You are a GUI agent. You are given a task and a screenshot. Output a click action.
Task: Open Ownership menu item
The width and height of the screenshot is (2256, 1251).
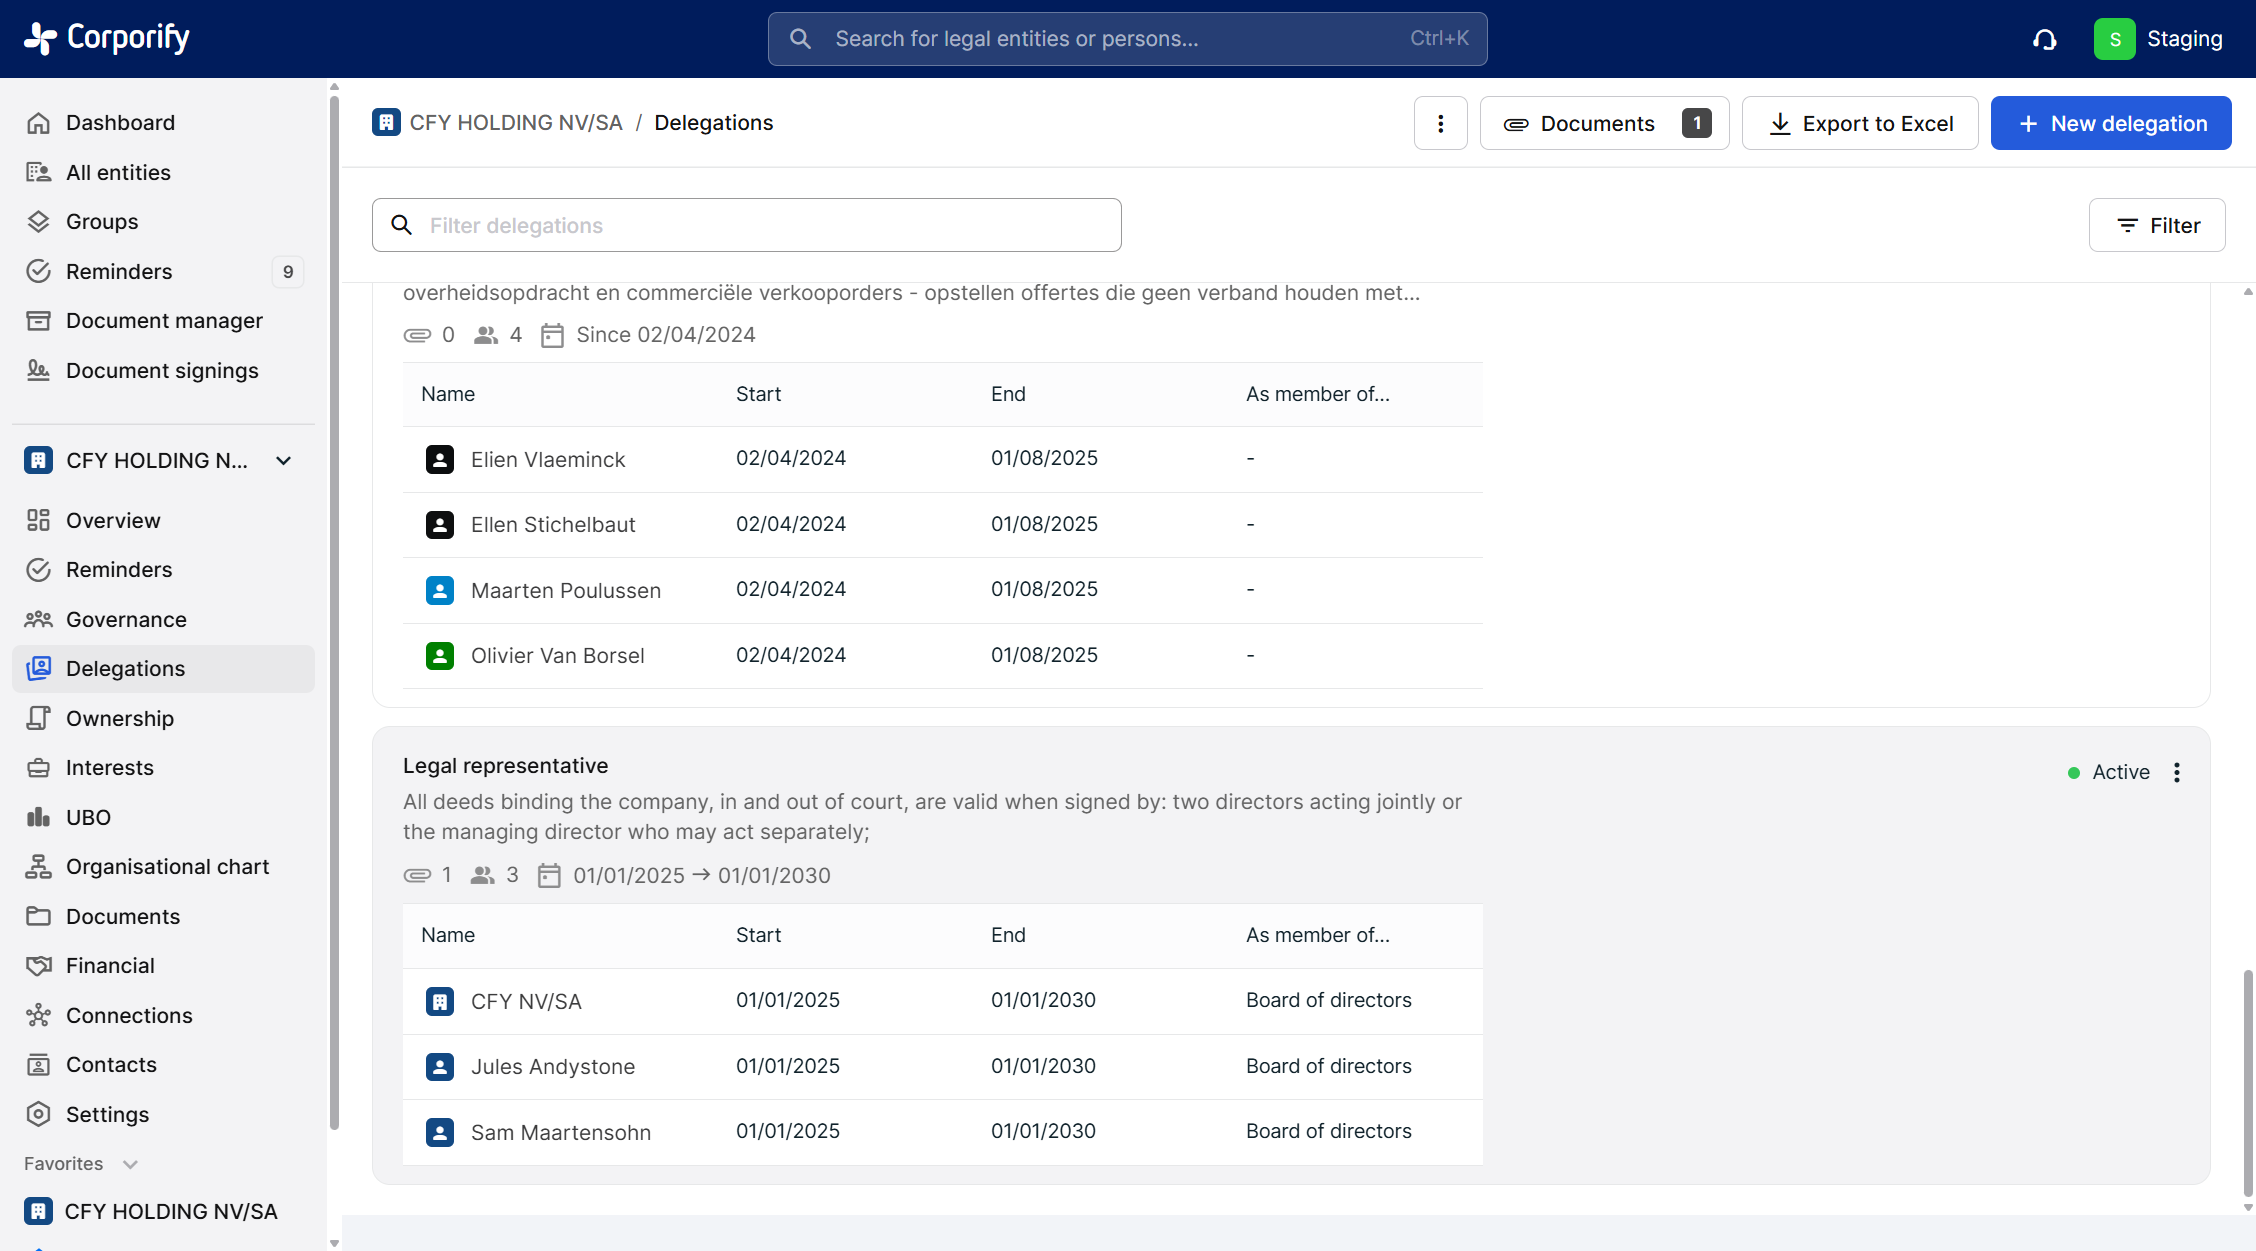click(120, 718)
